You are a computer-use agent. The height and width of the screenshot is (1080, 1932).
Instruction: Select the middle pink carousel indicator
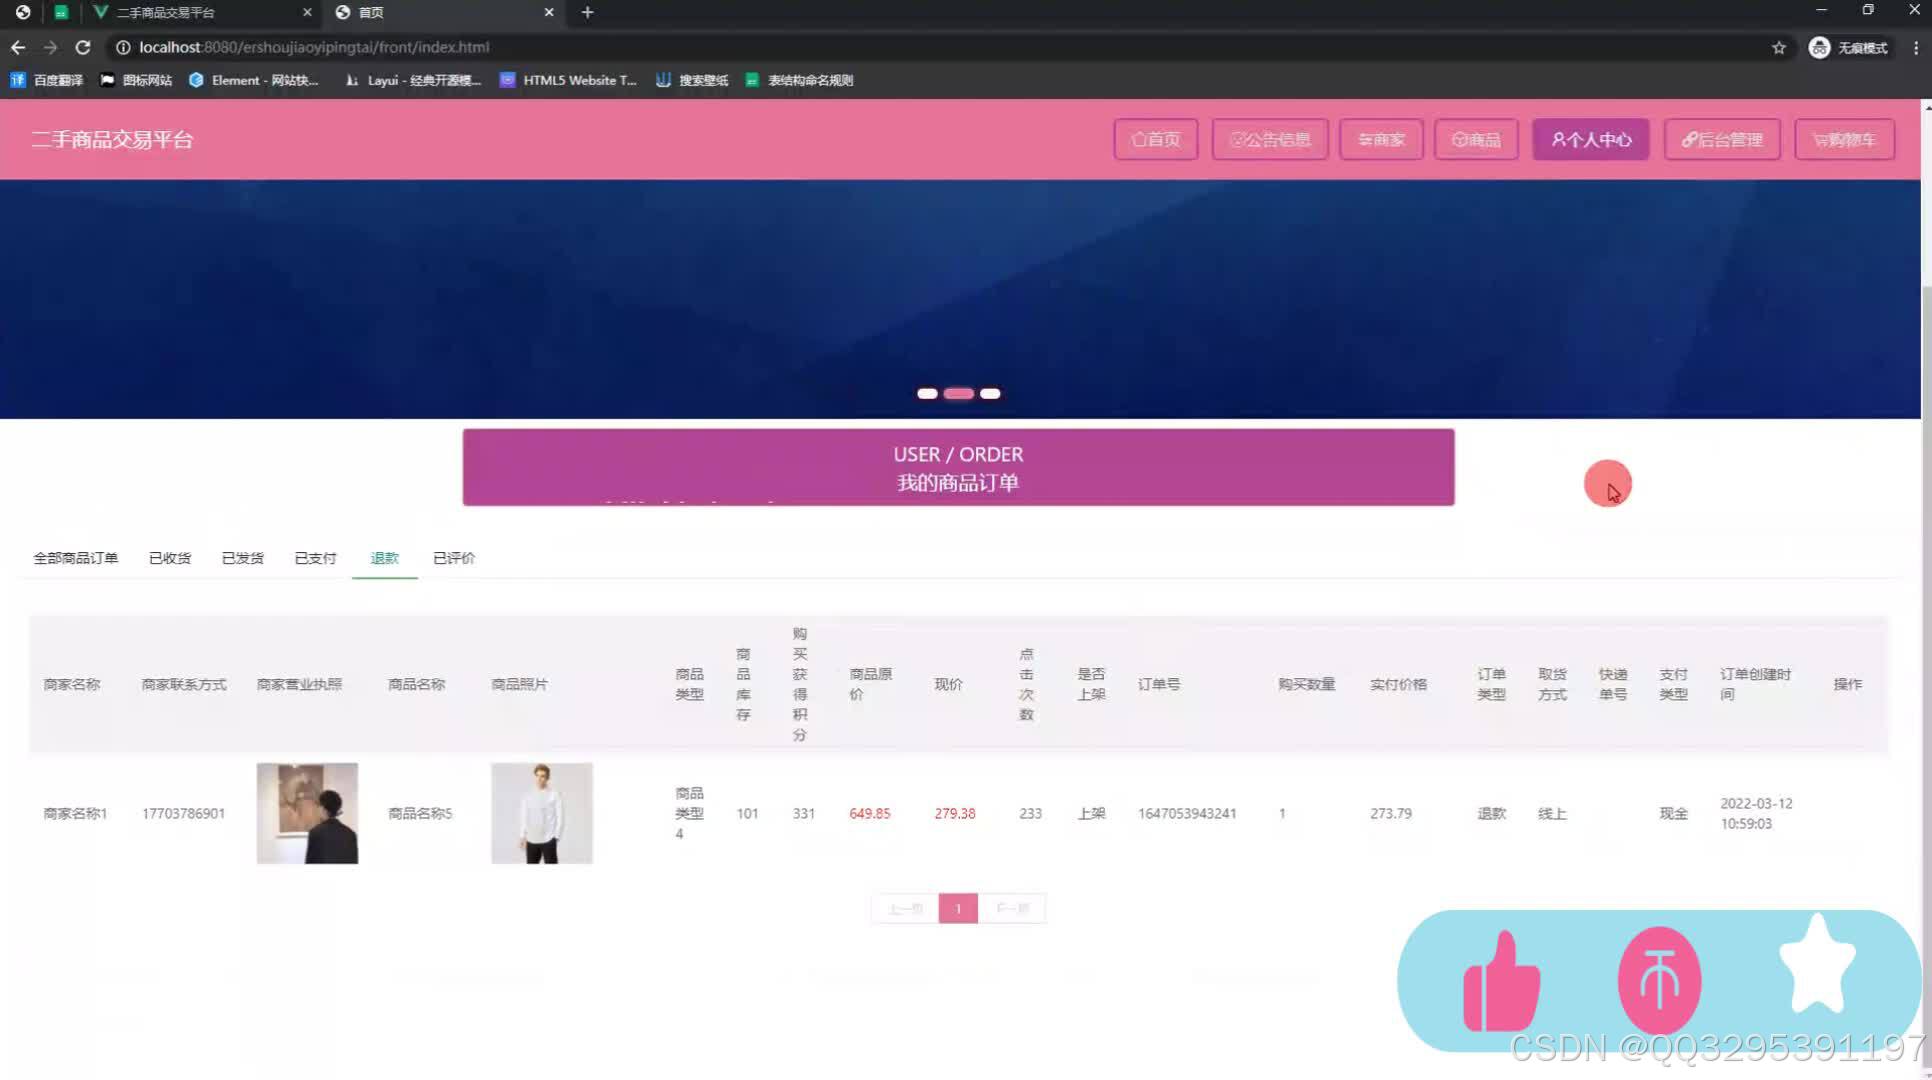[959, 393]
